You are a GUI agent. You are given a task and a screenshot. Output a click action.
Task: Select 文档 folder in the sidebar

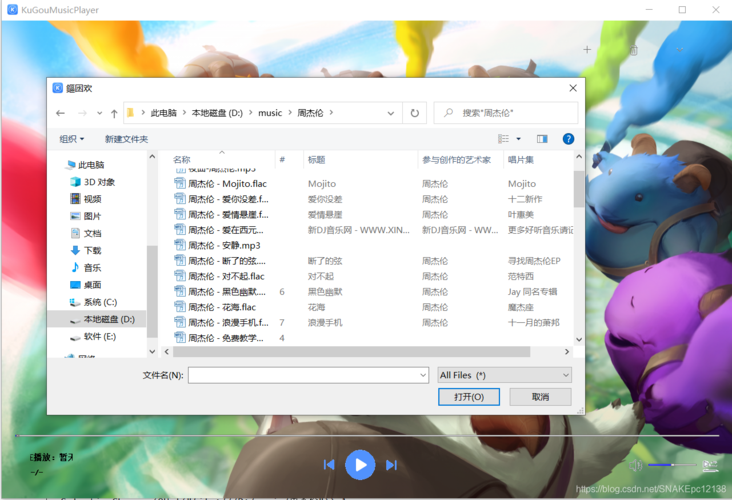pos(86,233)
